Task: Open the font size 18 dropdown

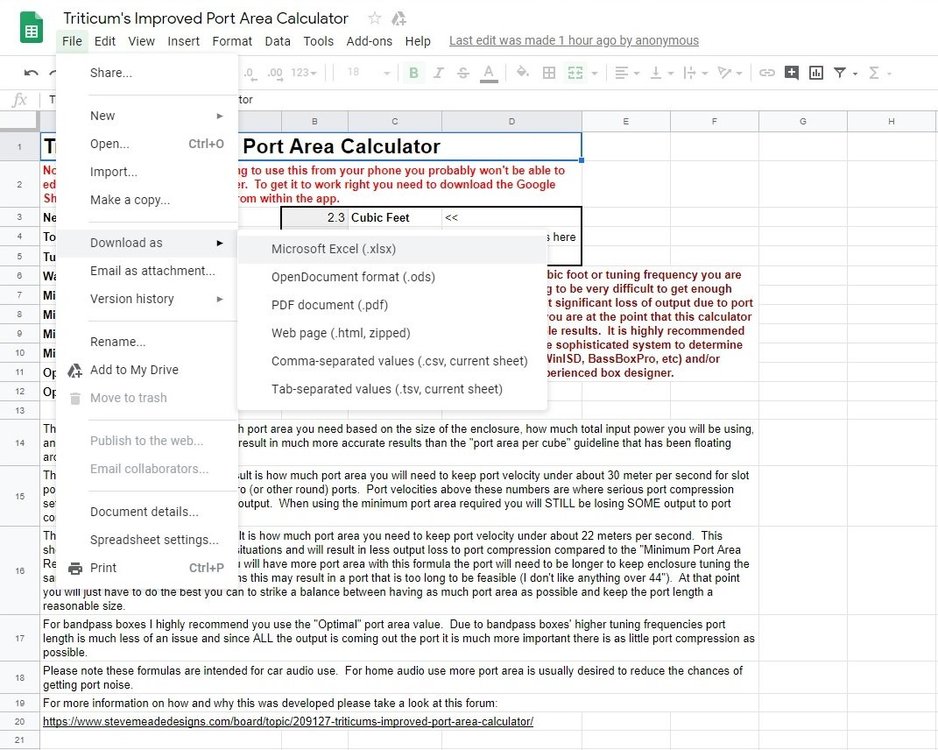Action: 368,73
